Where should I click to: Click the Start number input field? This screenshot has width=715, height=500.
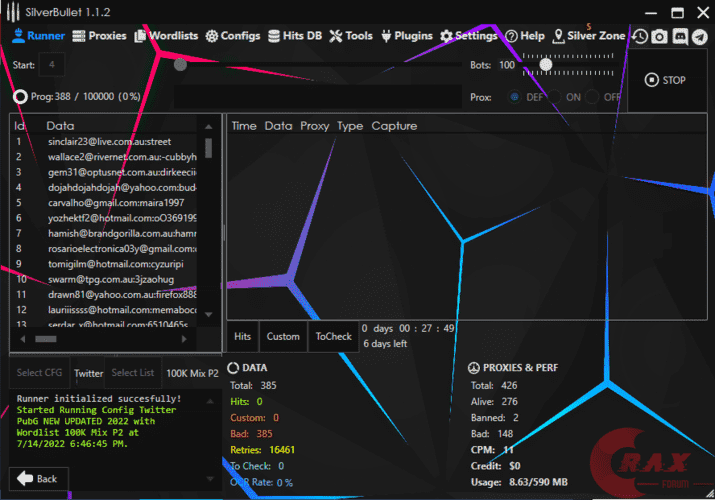52,65
